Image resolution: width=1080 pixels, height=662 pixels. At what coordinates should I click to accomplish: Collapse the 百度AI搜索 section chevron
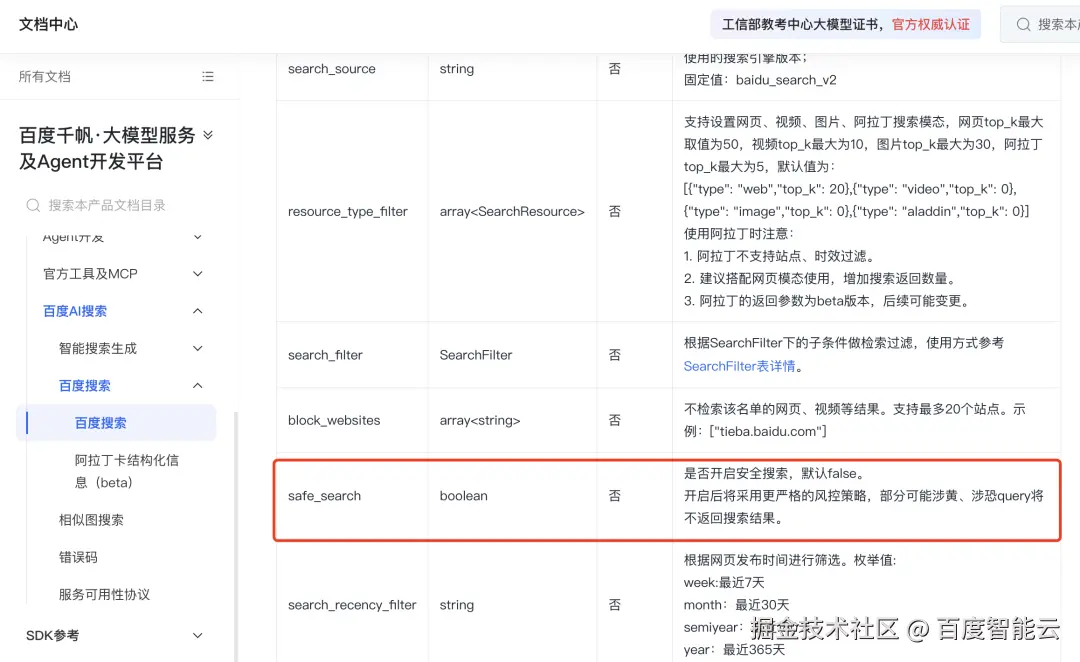198,311
